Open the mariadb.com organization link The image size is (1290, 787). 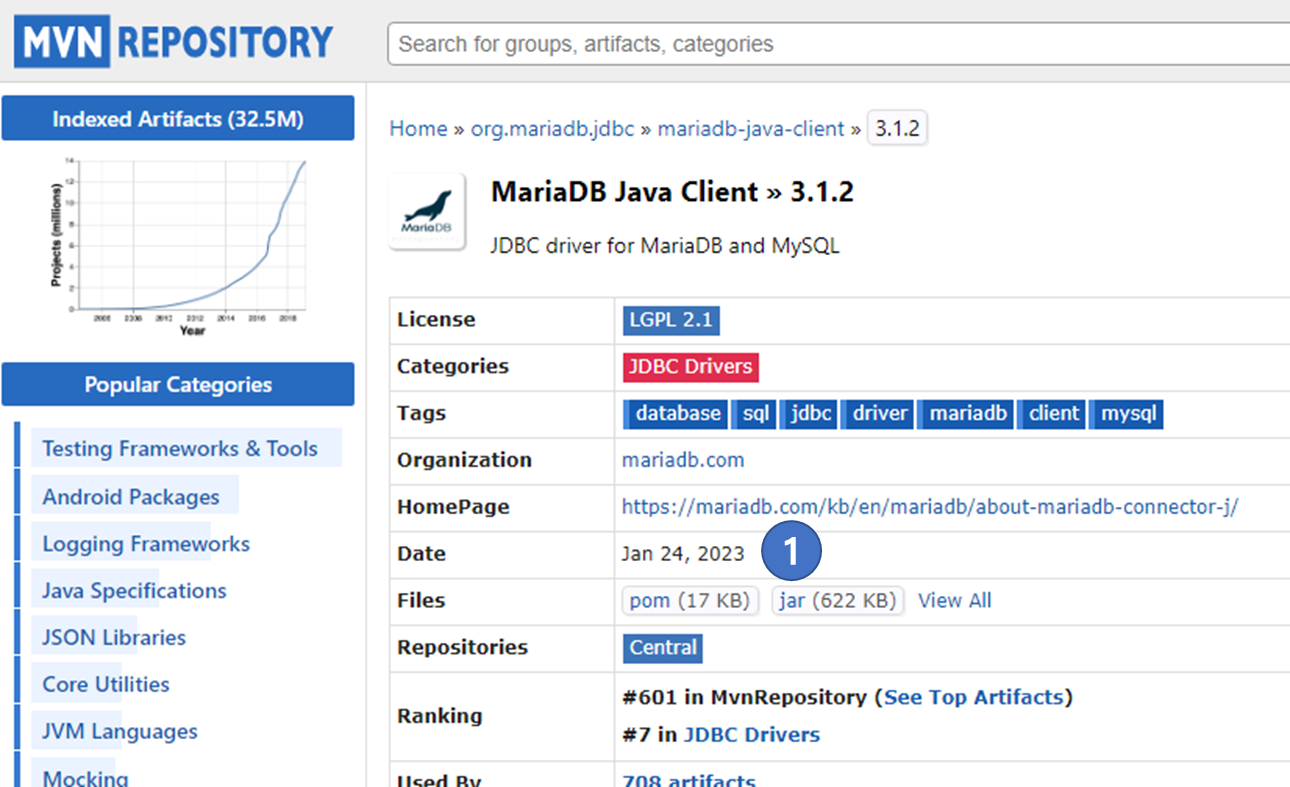(683, 460)
